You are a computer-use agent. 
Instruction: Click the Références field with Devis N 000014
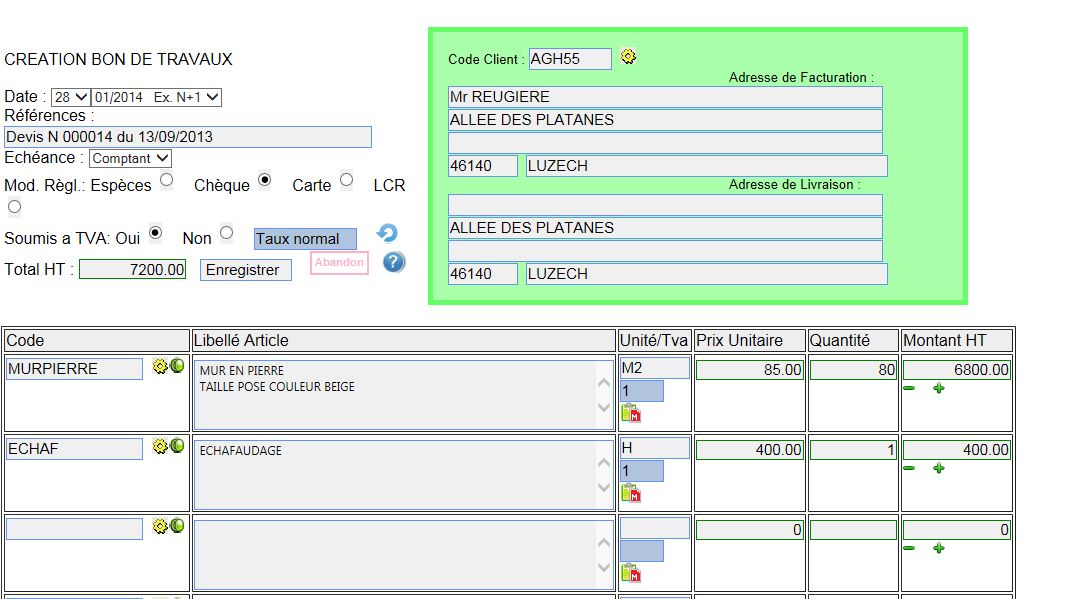click(188, 137)
